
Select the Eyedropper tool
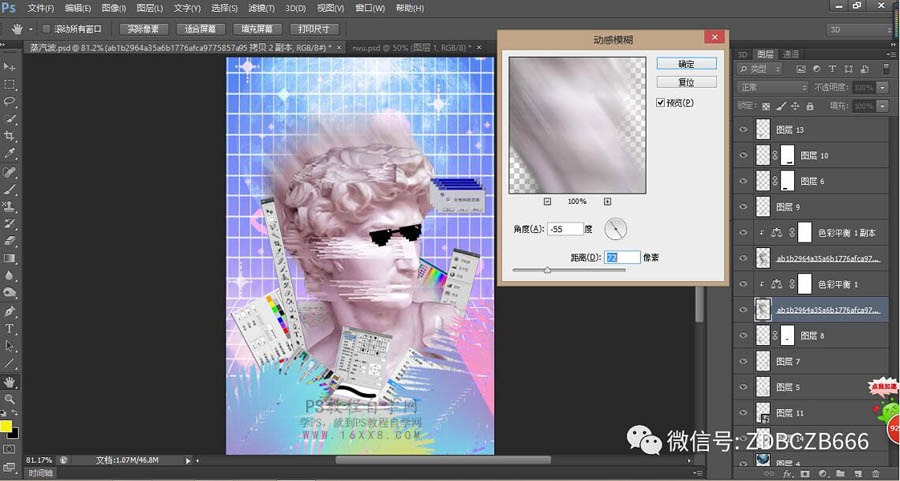click(9, 153)
